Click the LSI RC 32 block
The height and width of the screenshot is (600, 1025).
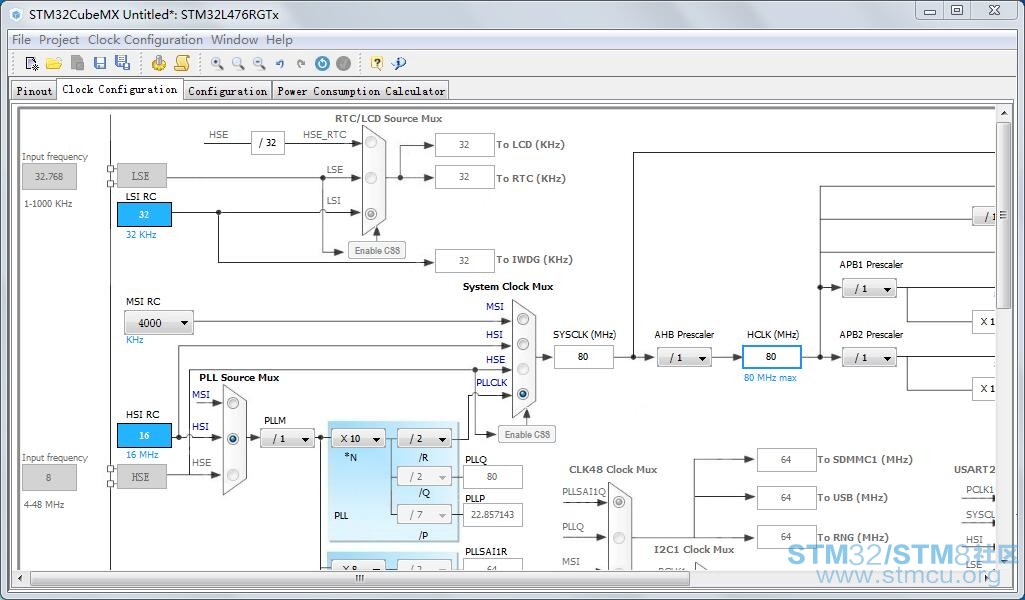click(x=144, y=214)
